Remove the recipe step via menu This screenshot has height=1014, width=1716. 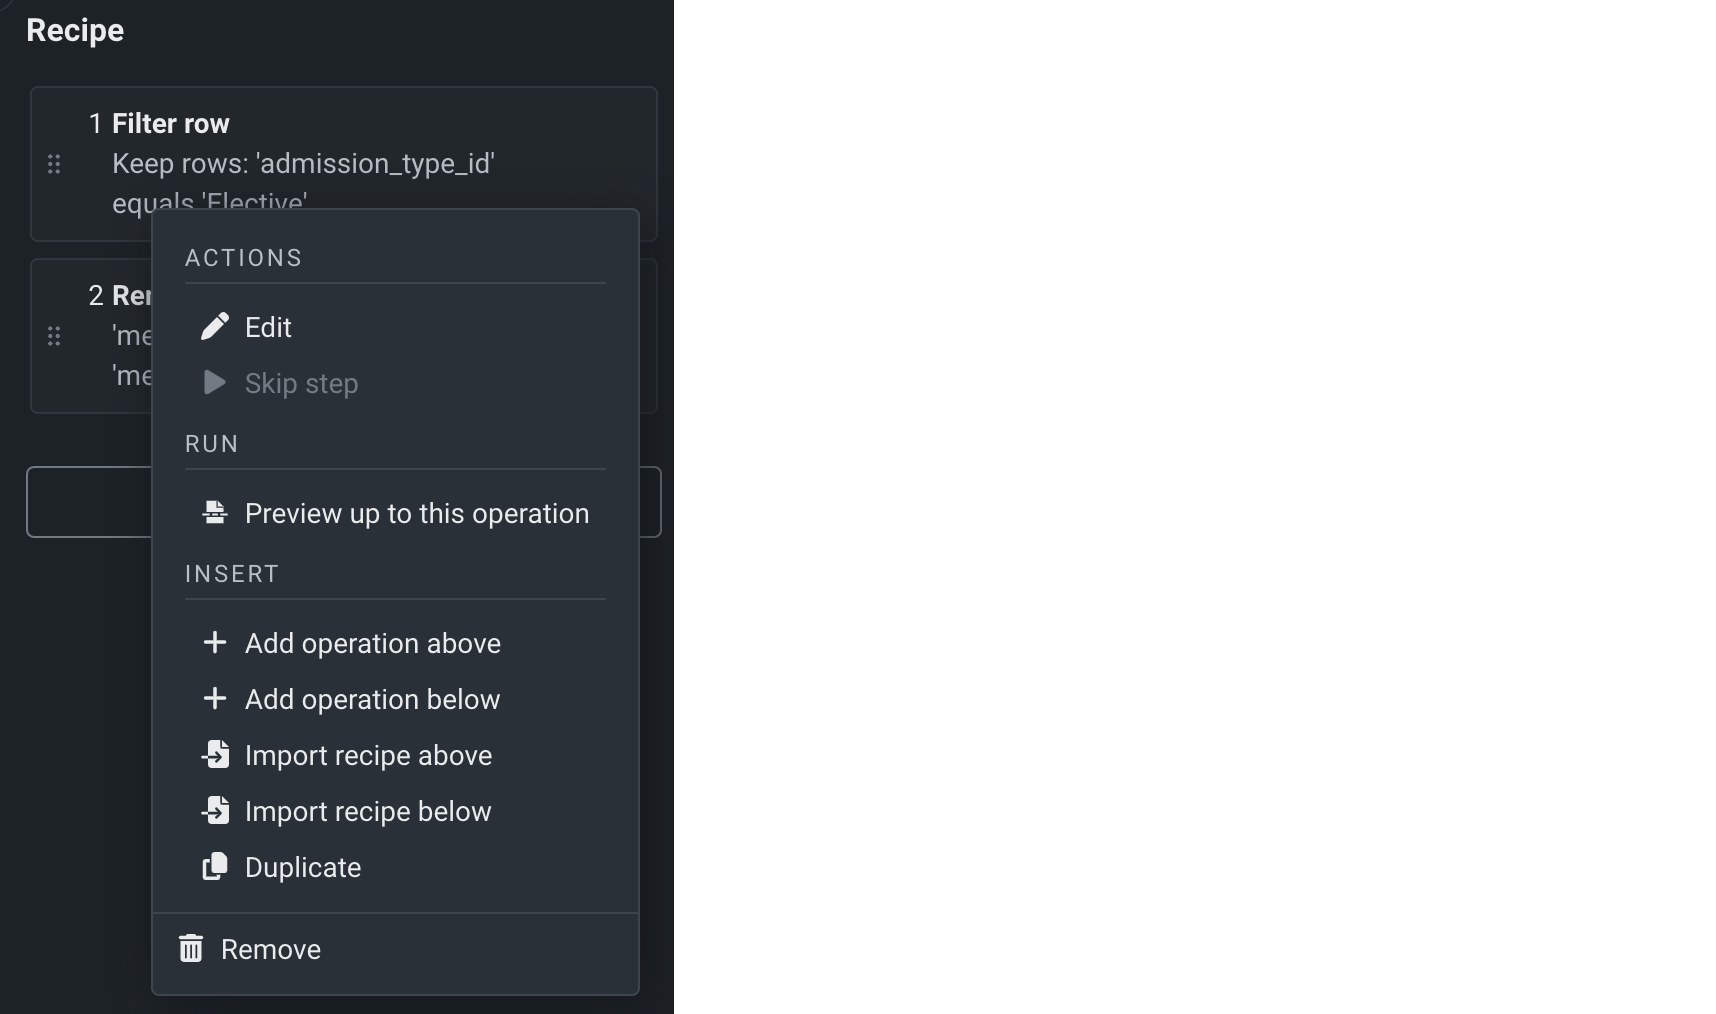click(x=271, y=950)
